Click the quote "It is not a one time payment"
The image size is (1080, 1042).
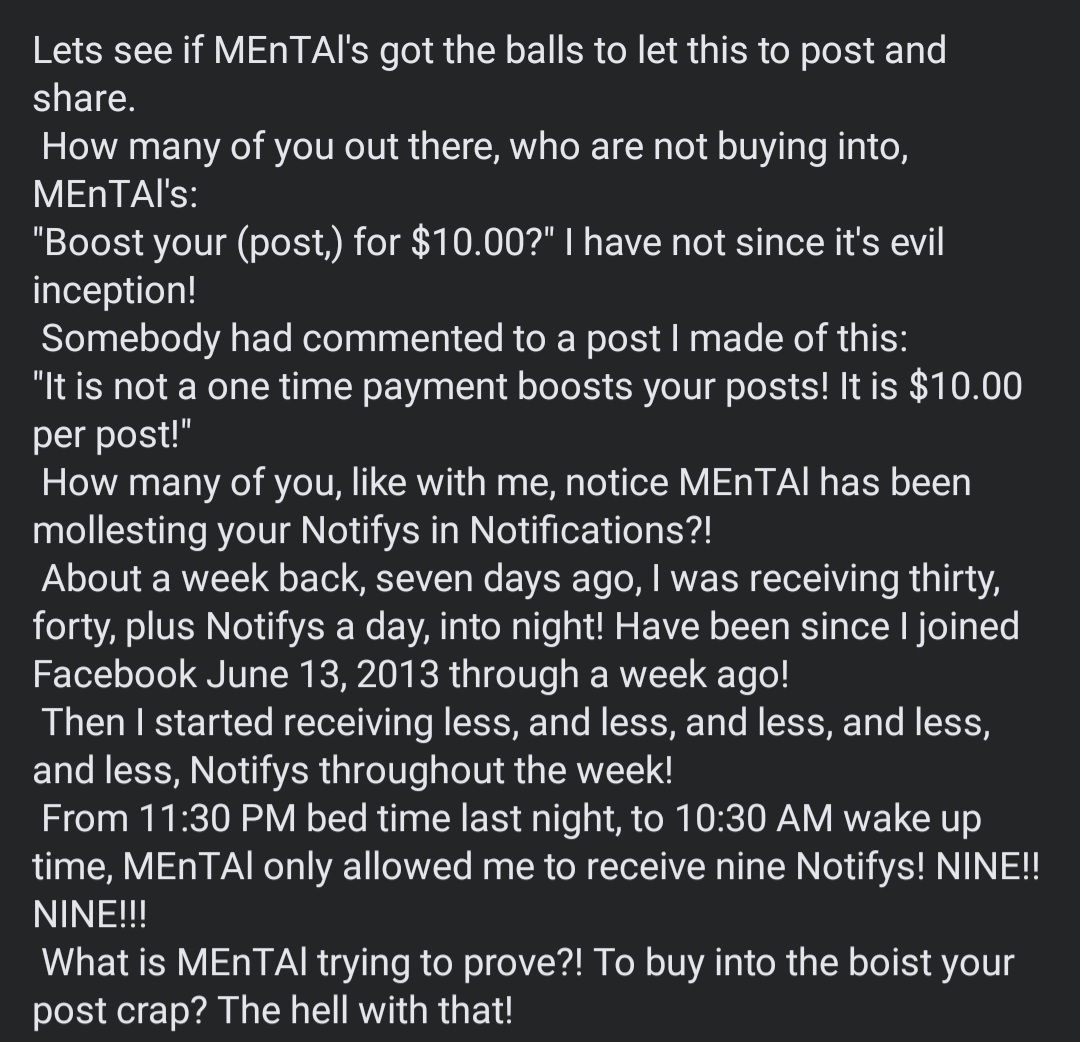(x=271, y=386)
